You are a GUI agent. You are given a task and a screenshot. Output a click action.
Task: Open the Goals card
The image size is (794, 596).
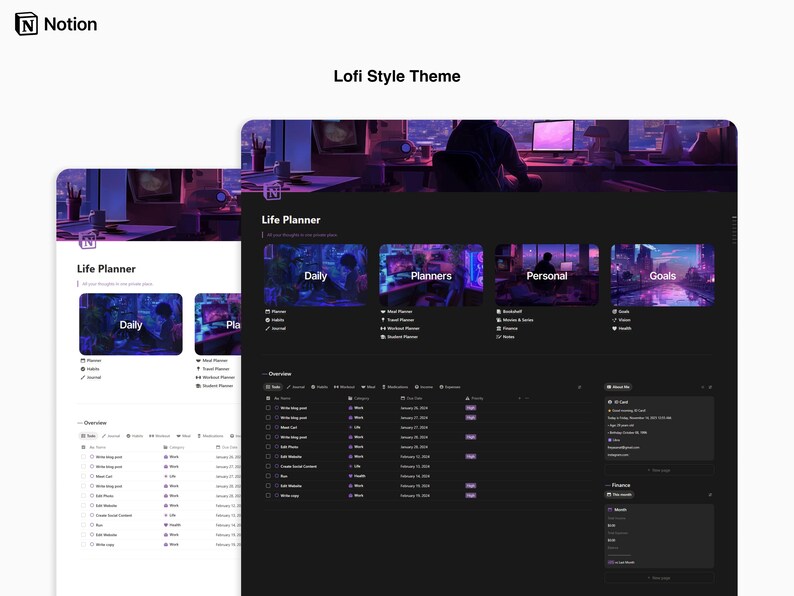pyautogui.click(x=662, y=275)
